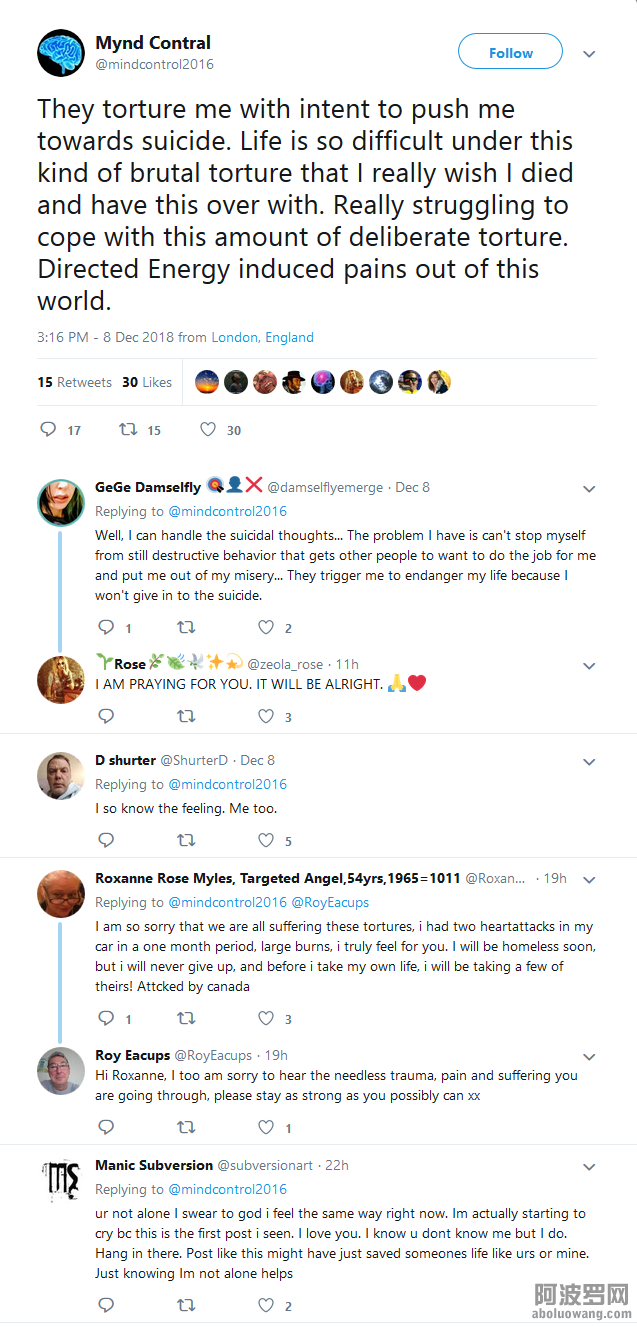Reply to GeGe Damselfly's comment
The width and height of the screenshot is (637, 1327).
tap(106, 628)
